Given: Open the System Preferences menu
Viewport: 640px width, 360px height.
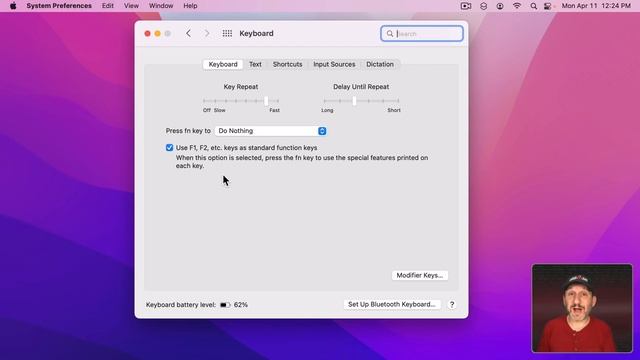Looking at the screenshot, I should point(59,6).
